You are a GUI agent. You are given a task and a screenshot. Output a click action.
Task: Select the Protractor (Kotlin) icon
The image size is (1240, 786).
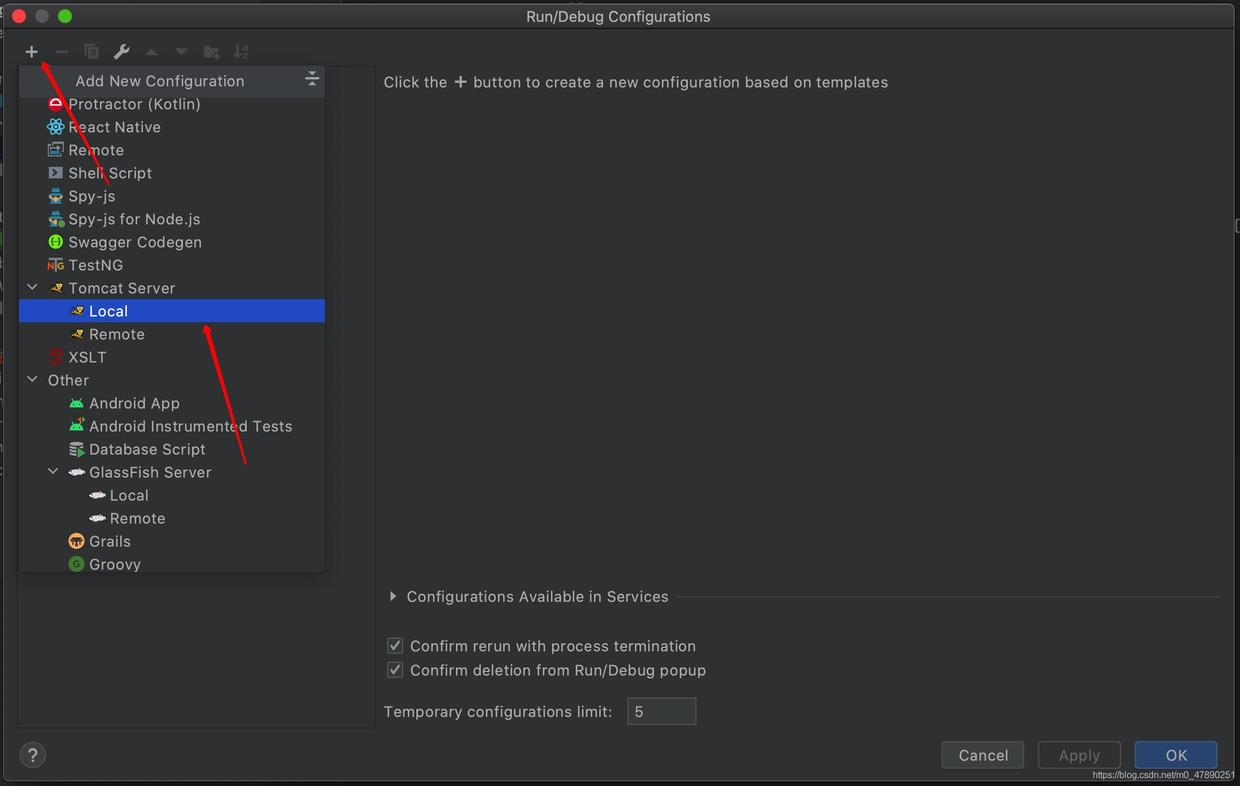point(55,104)
